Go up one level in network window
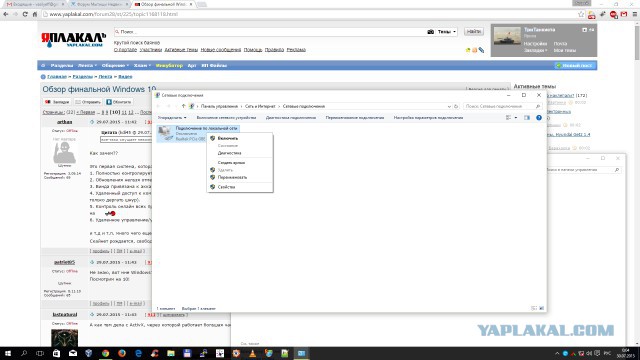The image size is (640, 360). (x=183, y=106)
